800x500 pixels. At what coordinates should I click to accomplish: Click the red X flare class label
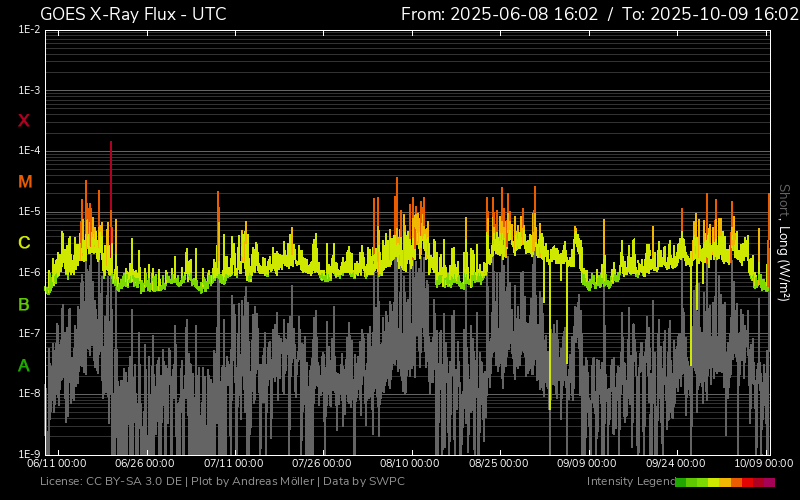tap(24, 121)
